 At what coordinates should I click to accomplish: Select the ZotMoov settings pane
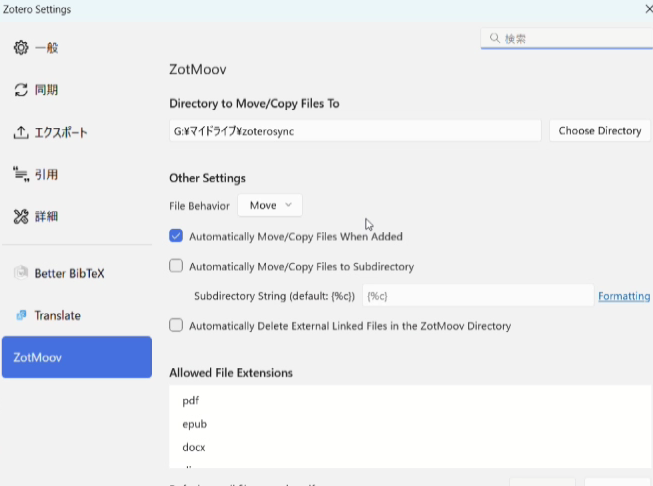click(77, 357)
